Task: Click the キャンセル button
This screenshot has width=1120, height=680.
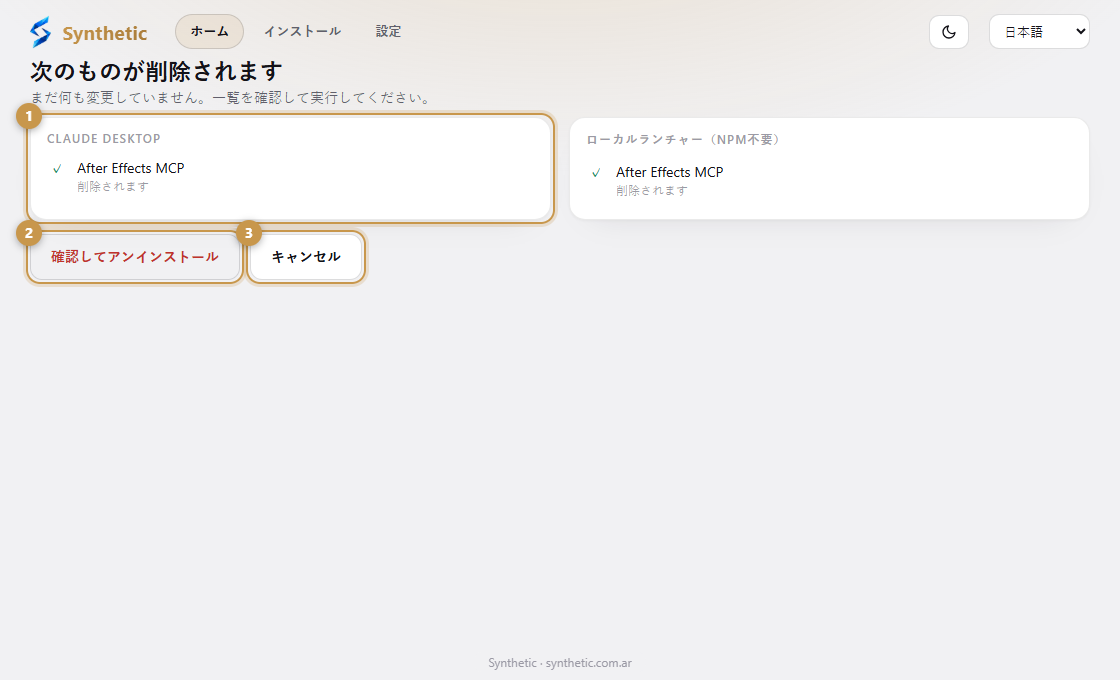Action: pyautogui.click(x=306, y=256)
